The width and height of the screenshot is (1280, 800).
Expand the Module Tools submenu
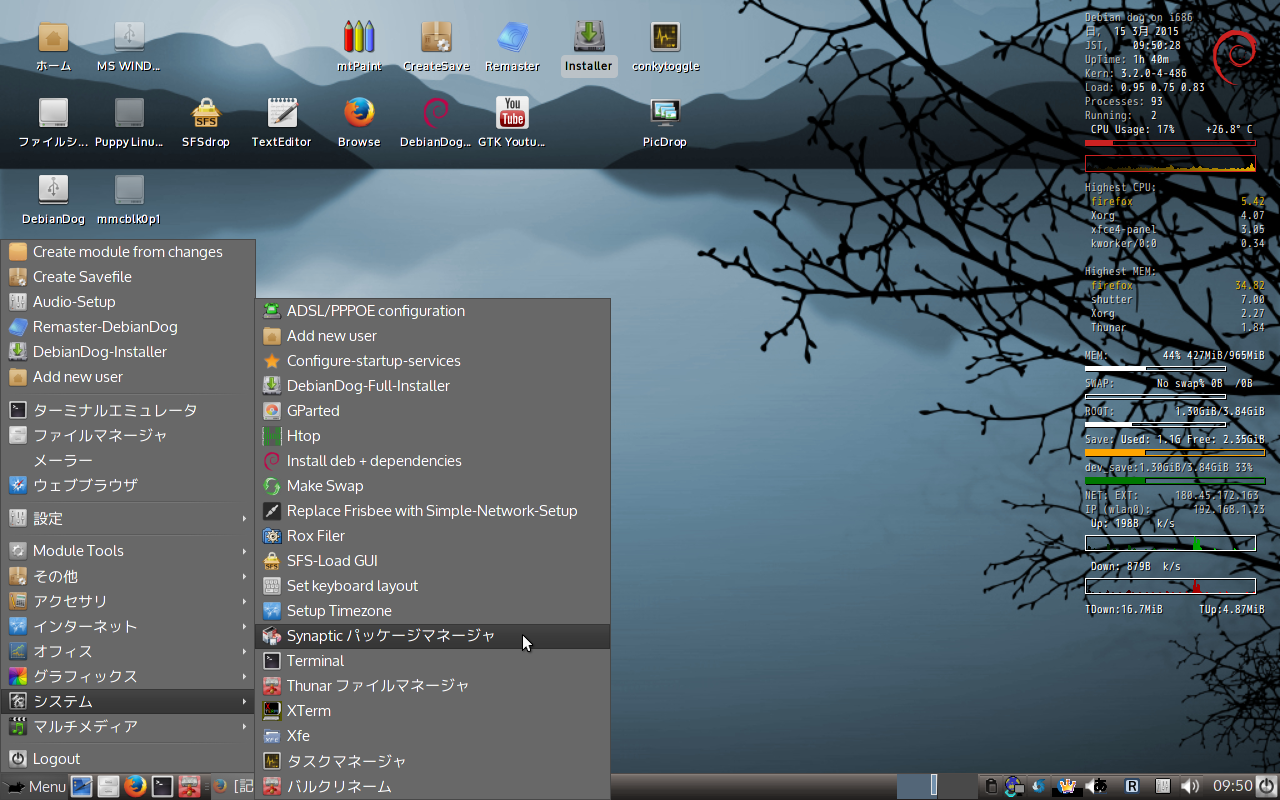click(x=128, y=551)
